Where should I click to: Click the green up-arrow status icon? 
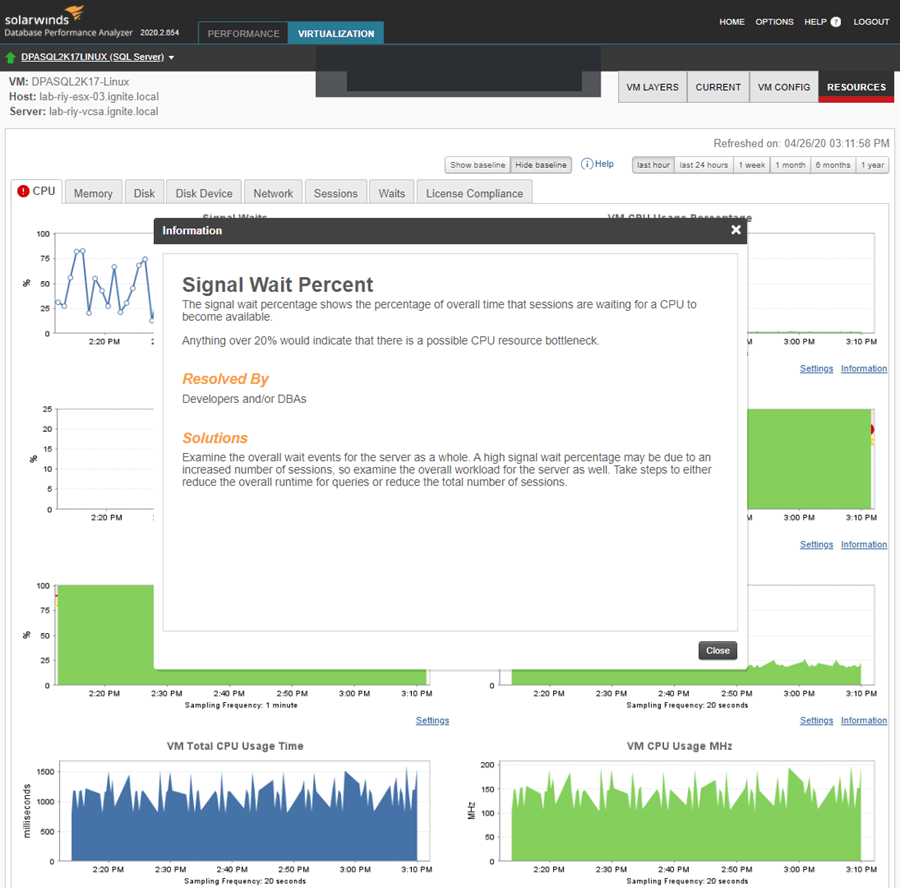pos(10,57)
